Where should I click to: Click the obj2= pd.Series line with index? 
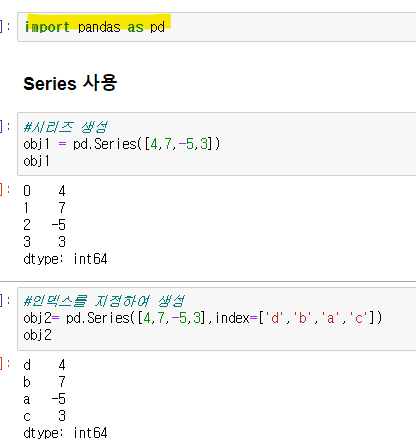[203, 318]
